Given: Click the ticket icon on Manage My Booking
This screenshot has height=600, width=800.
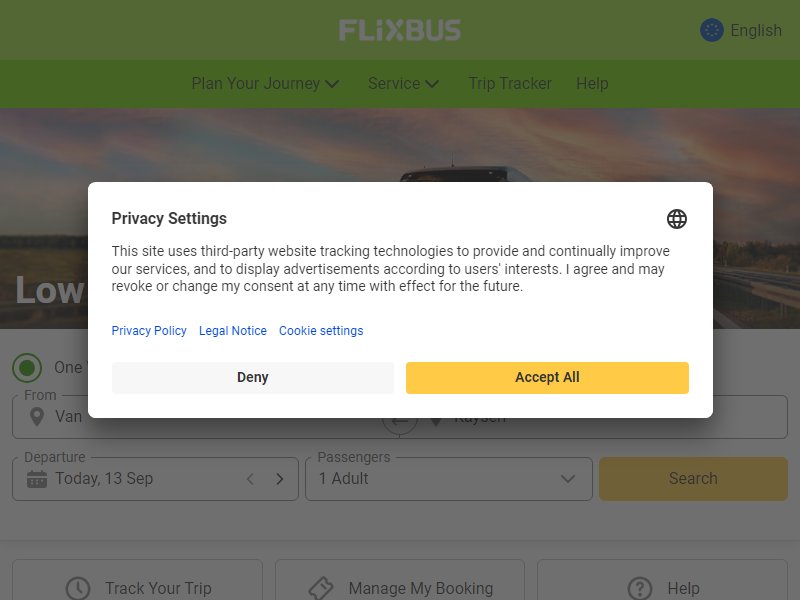Looking at the screenshot, I should (x=321, y=589).
